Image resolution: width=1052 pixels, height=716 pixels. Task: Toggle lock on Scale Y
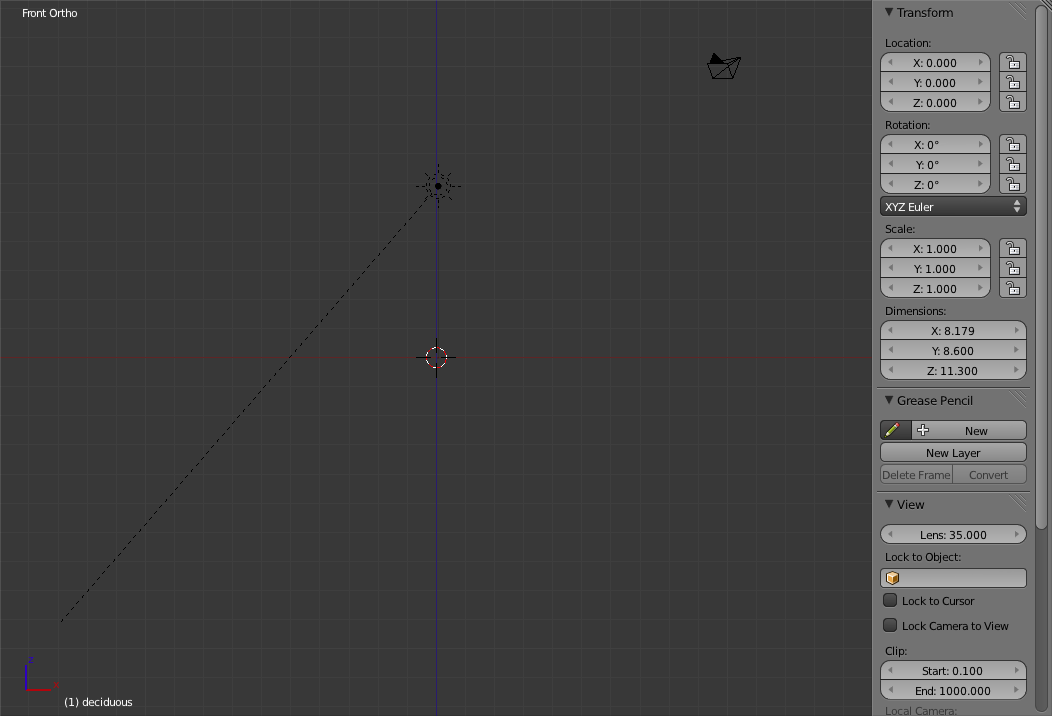1013,268
